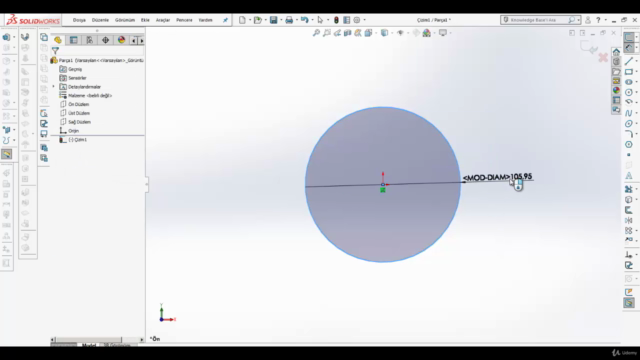Select the sketch Text tool
640x360 pixels.
(x=629, y=176)
